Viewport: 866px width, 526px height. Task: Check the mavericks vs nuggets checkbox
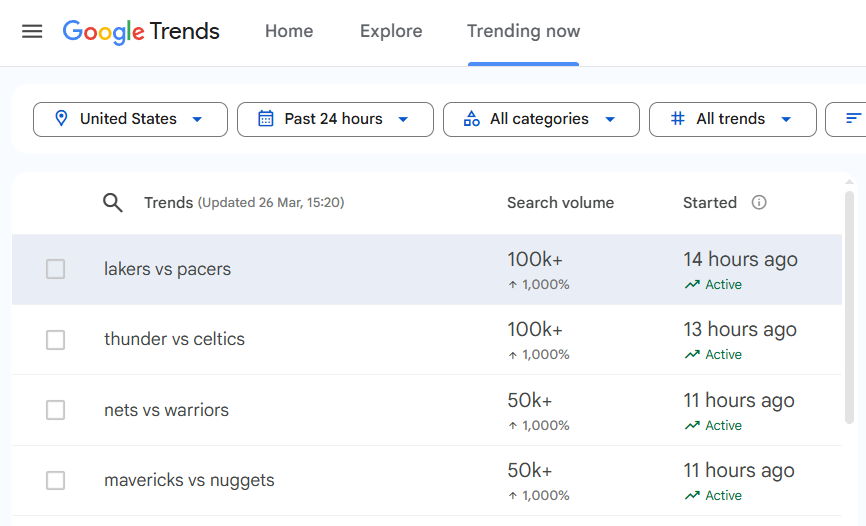point(55,480)
